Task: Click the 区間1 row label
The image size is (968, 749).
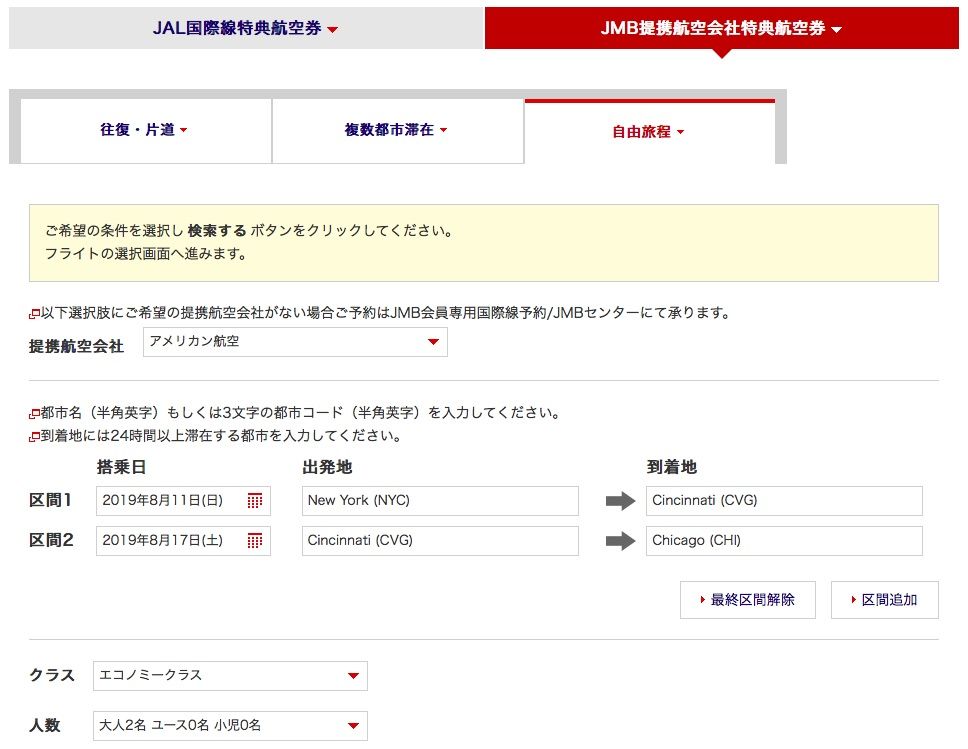Action: [x=51, y=500]
